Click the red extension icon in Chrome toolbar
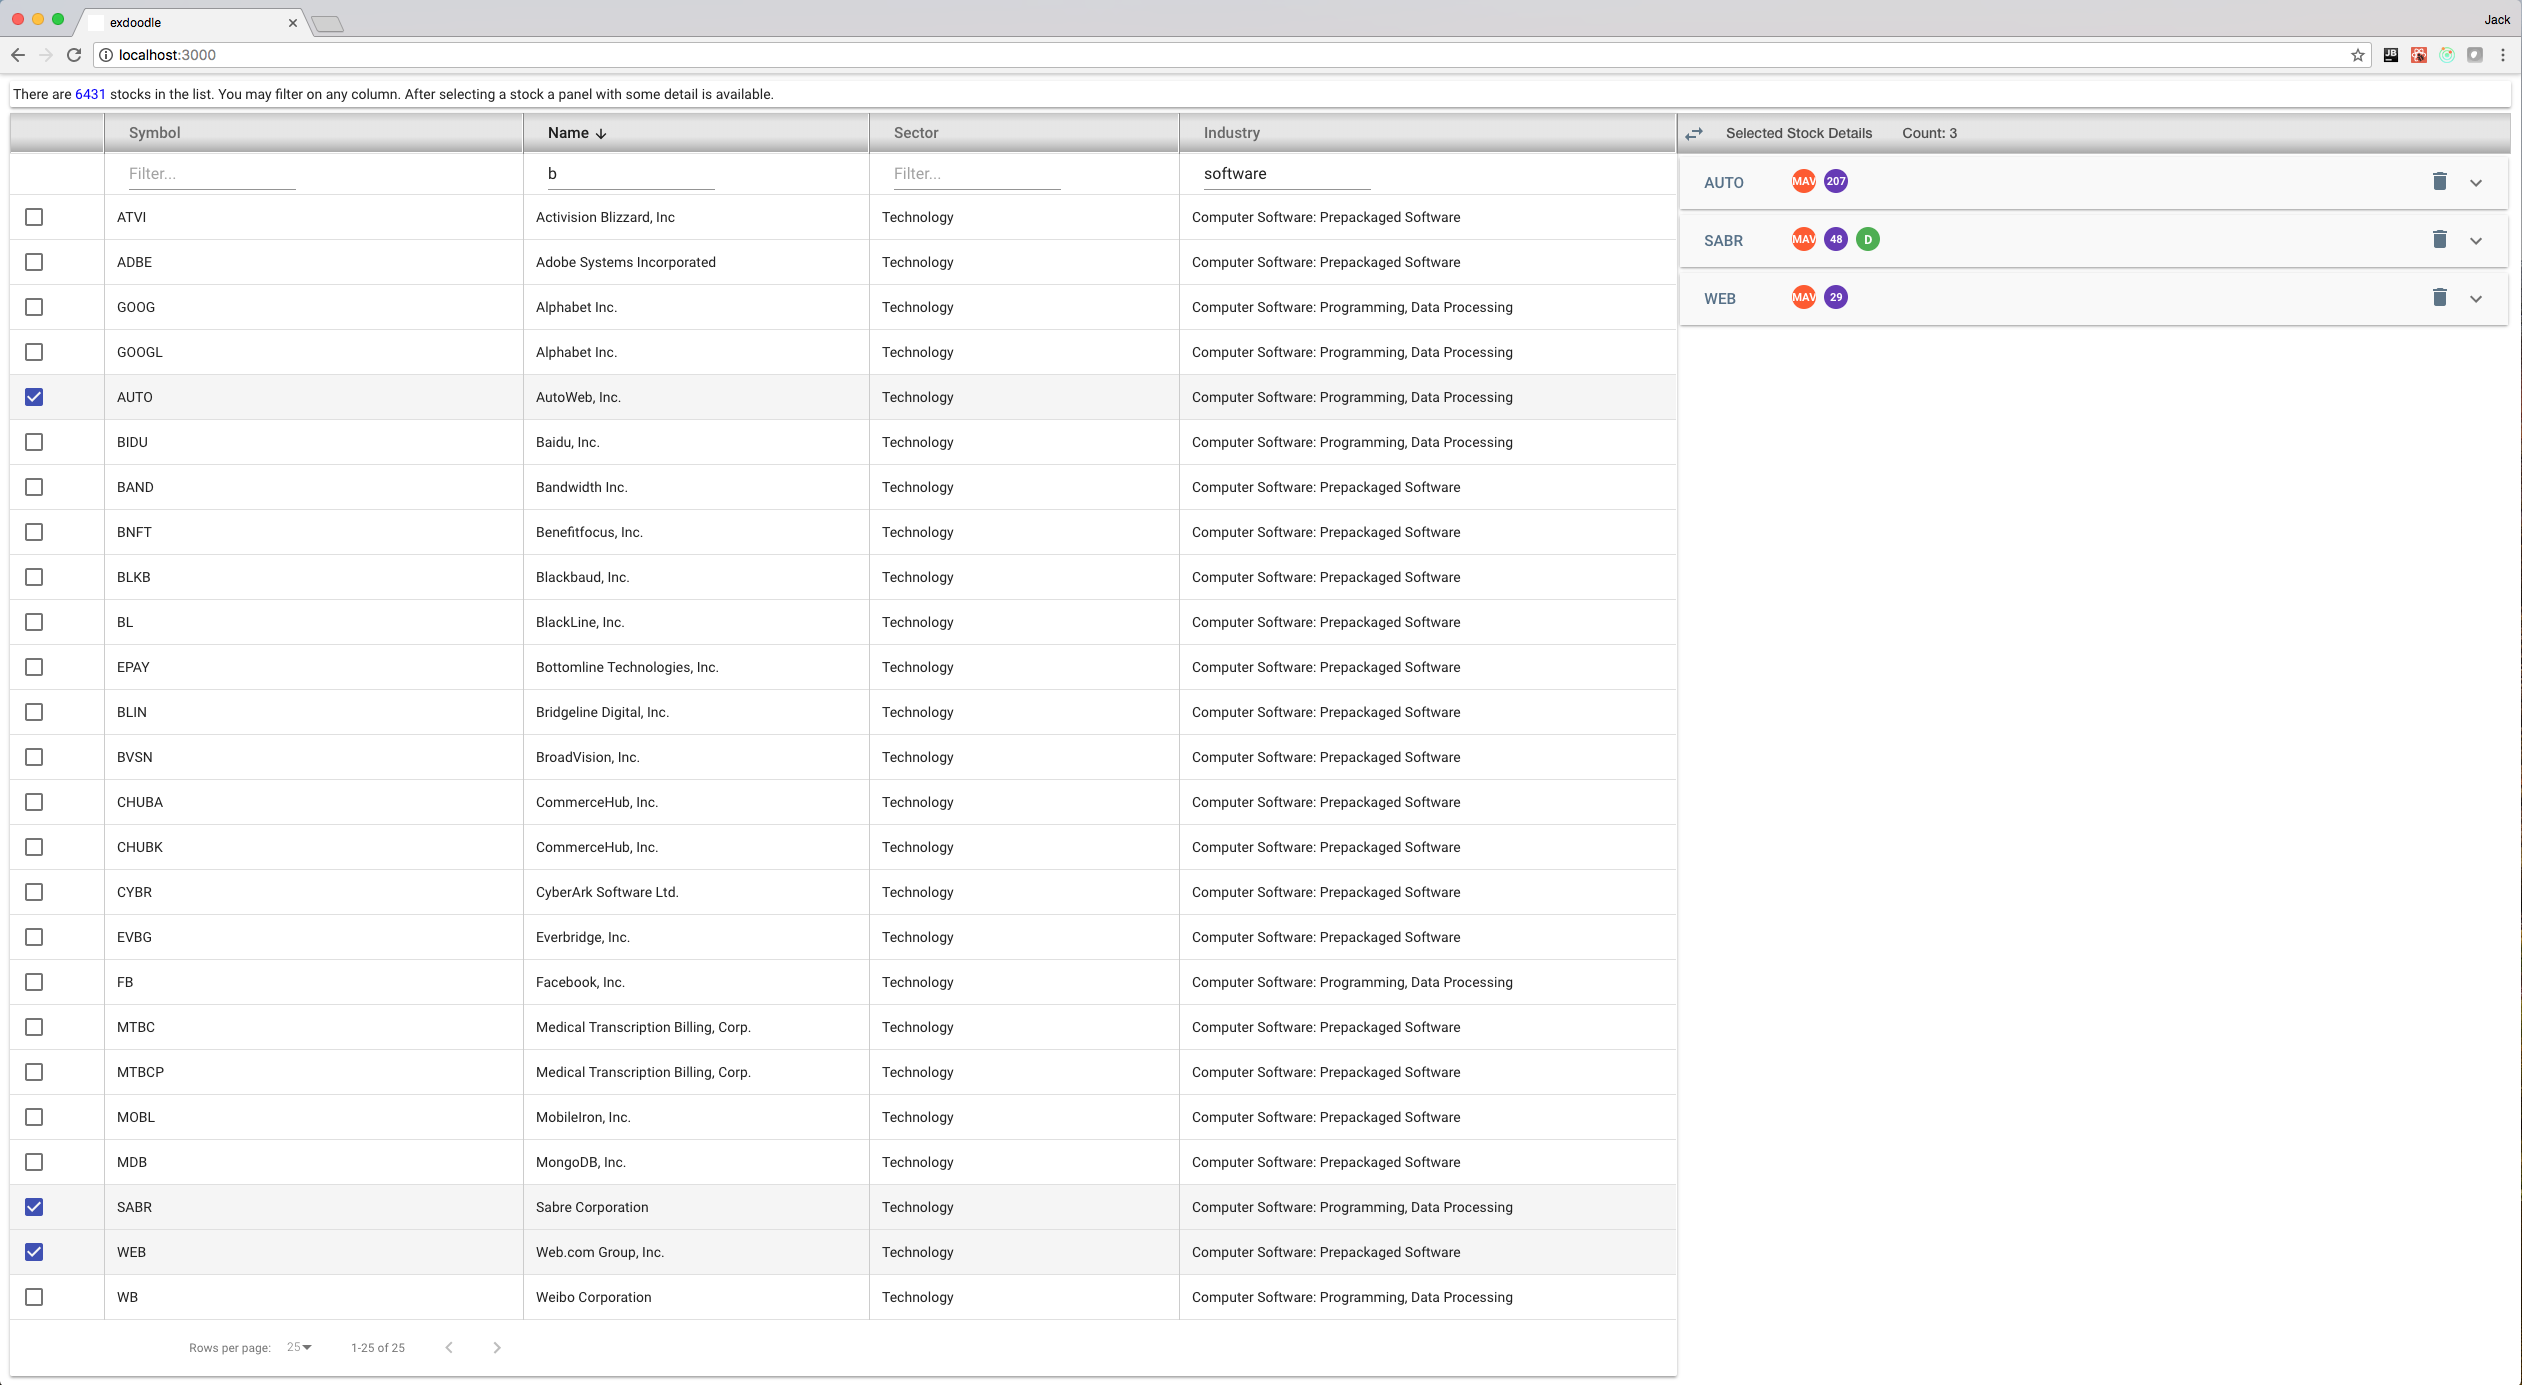 pos(2419,55)
